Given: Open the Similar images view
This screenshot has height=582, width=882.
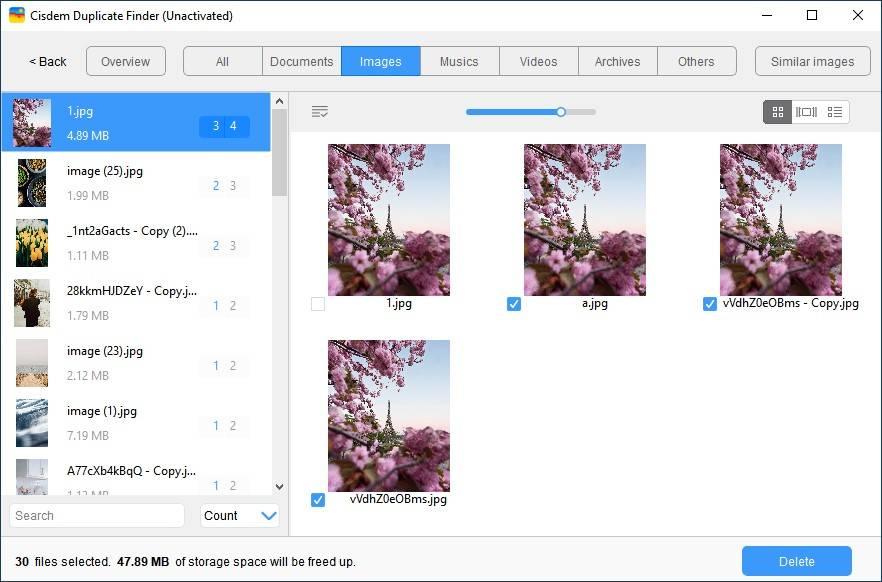Looking at the screenshot, I should (813, 61).
